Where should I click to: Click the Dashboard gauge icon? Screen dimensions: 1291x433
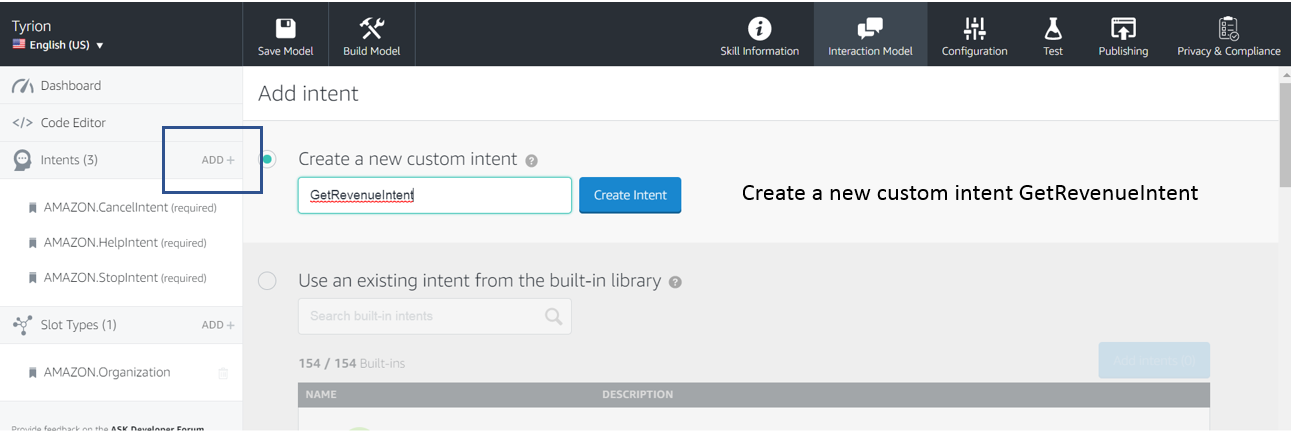22,85
